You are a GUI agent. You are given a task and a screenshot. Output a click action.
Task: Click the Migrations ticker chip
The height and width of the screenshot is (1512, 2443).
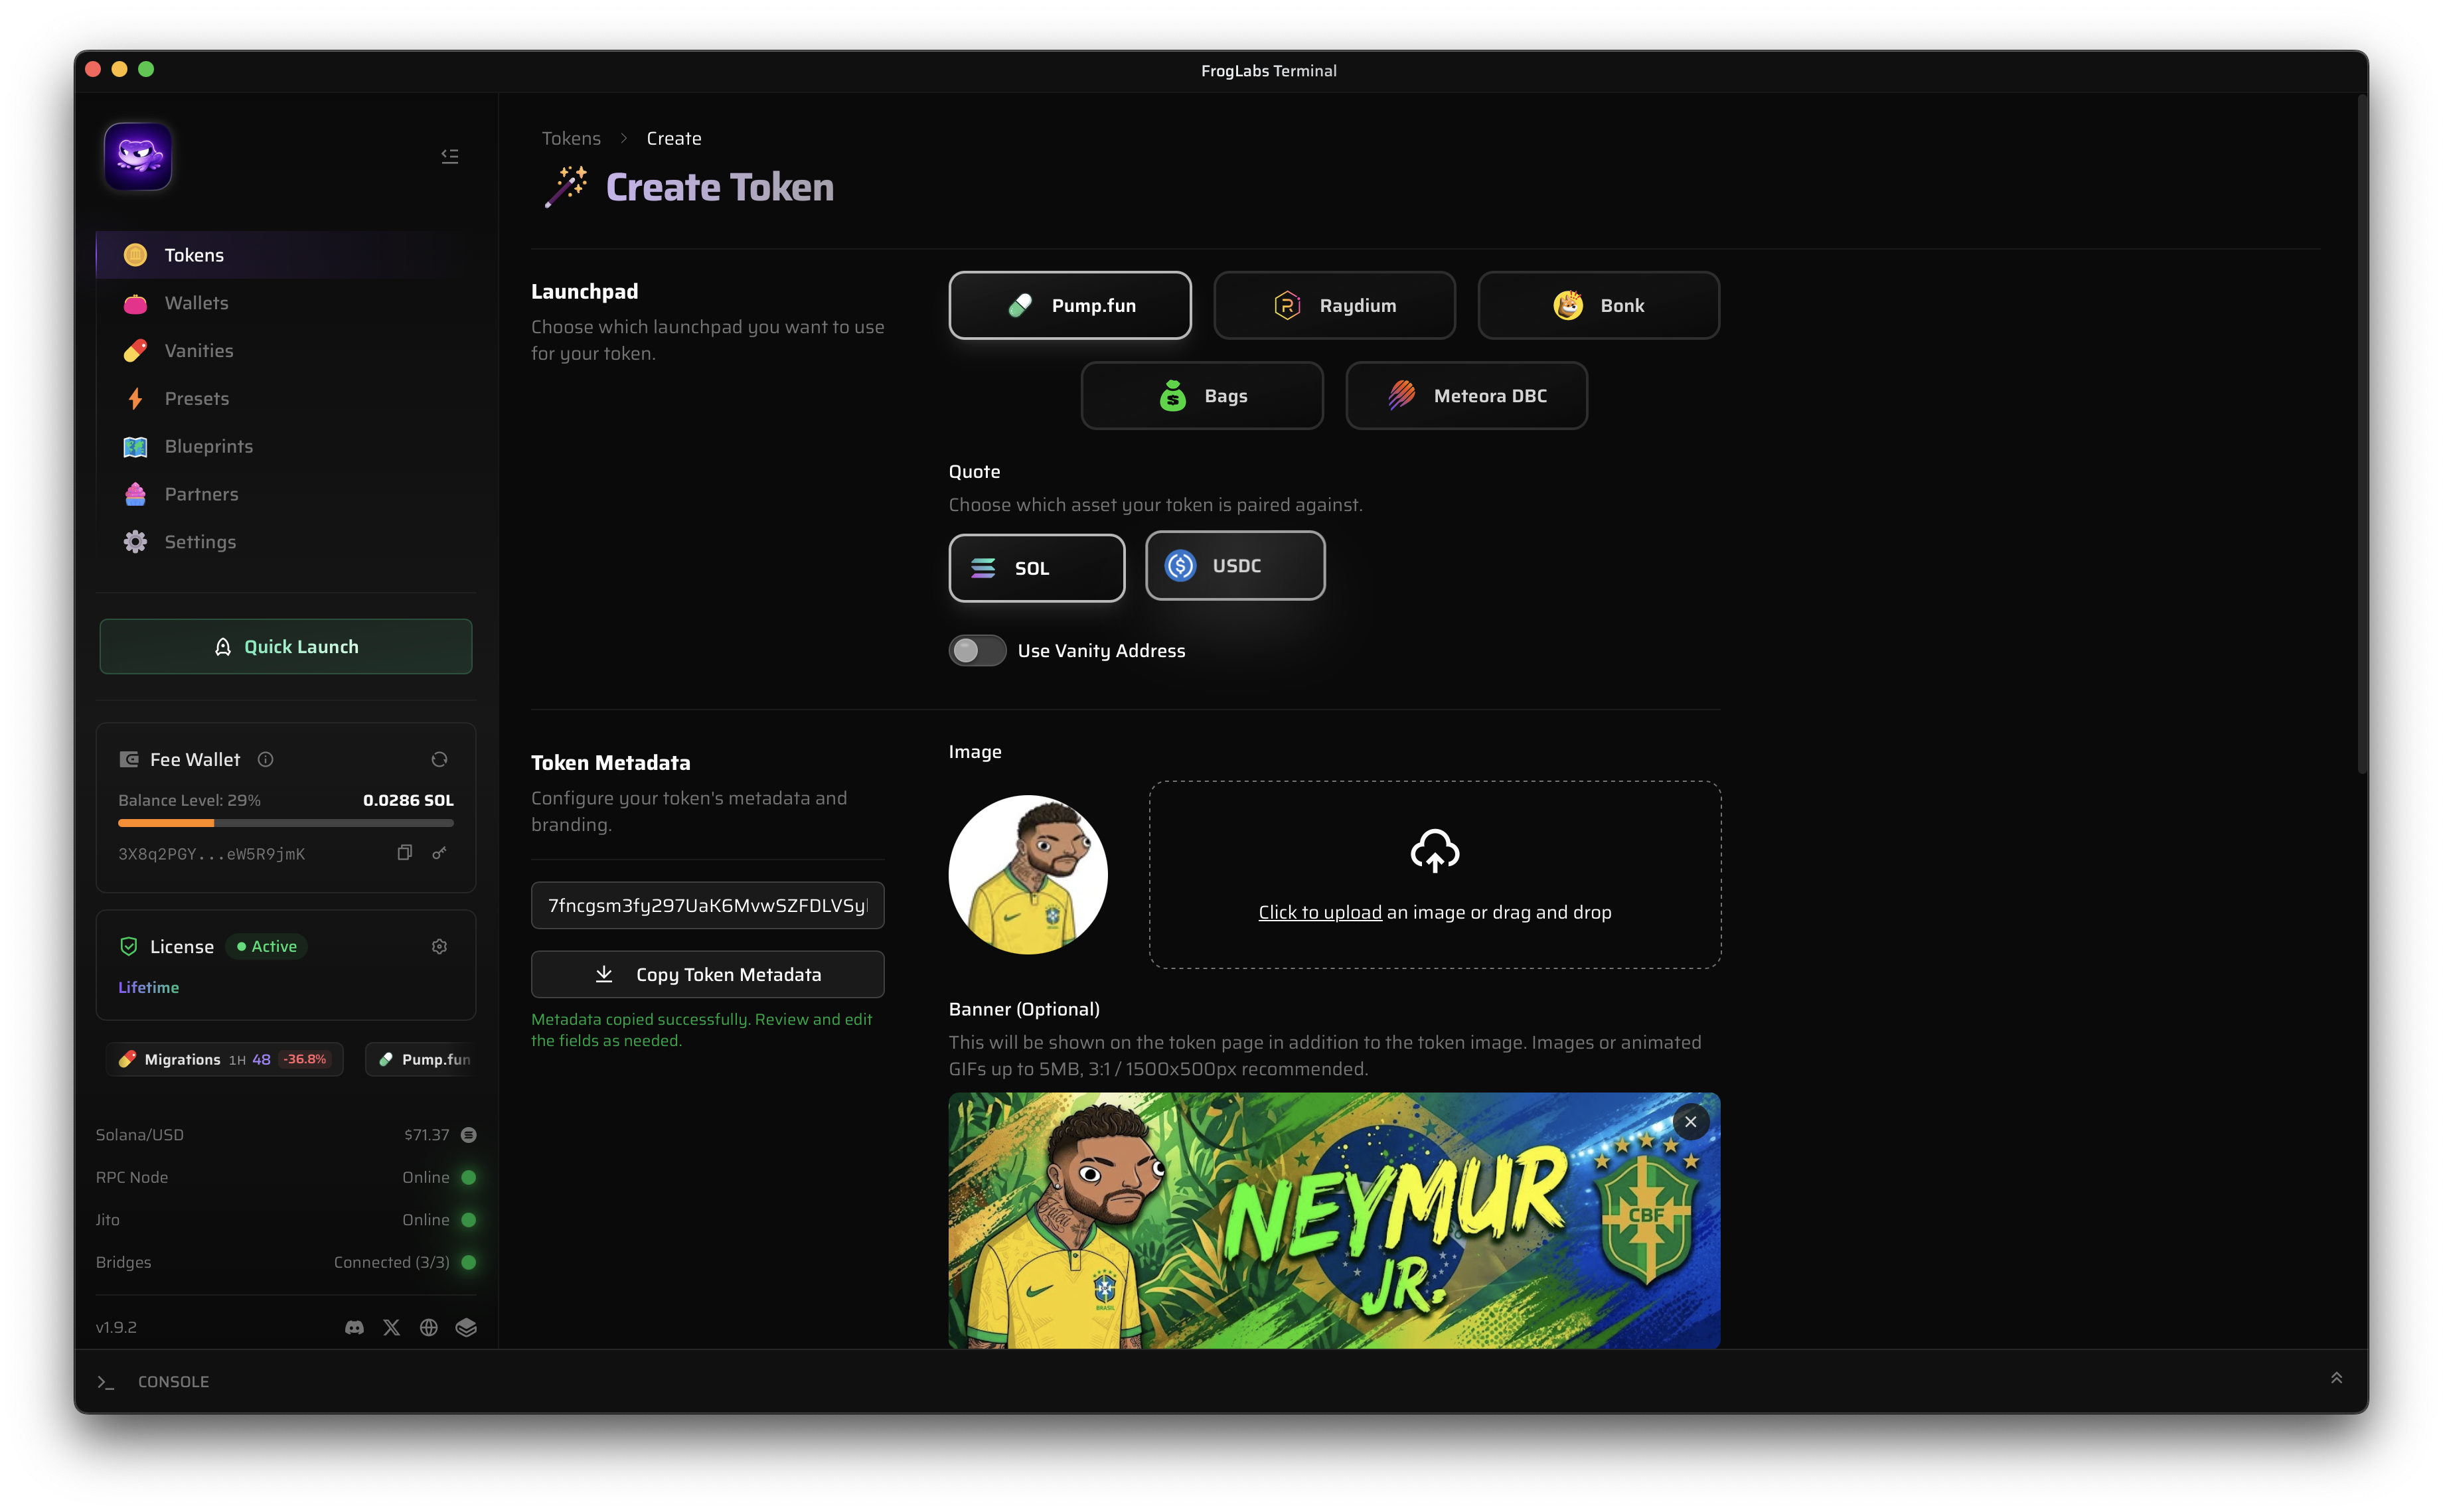coord(225,1060)
